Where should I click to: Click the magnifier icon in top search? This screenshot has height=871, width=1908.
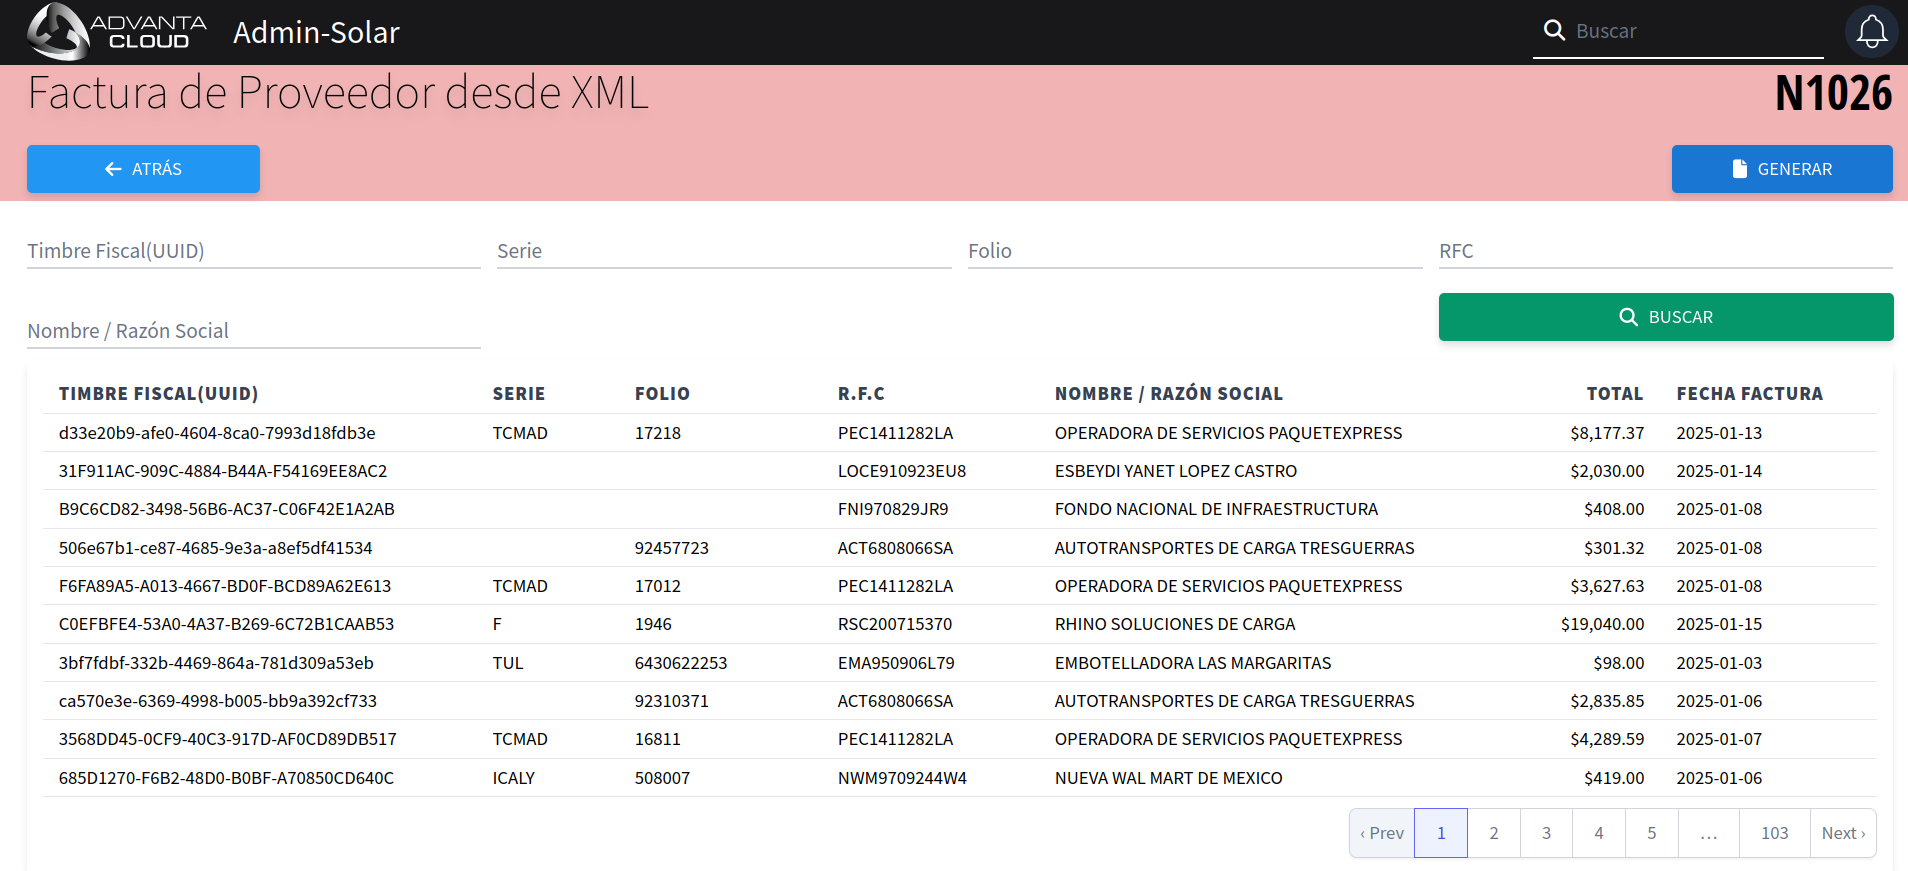pyautogui.click(x=1554, y=31)
